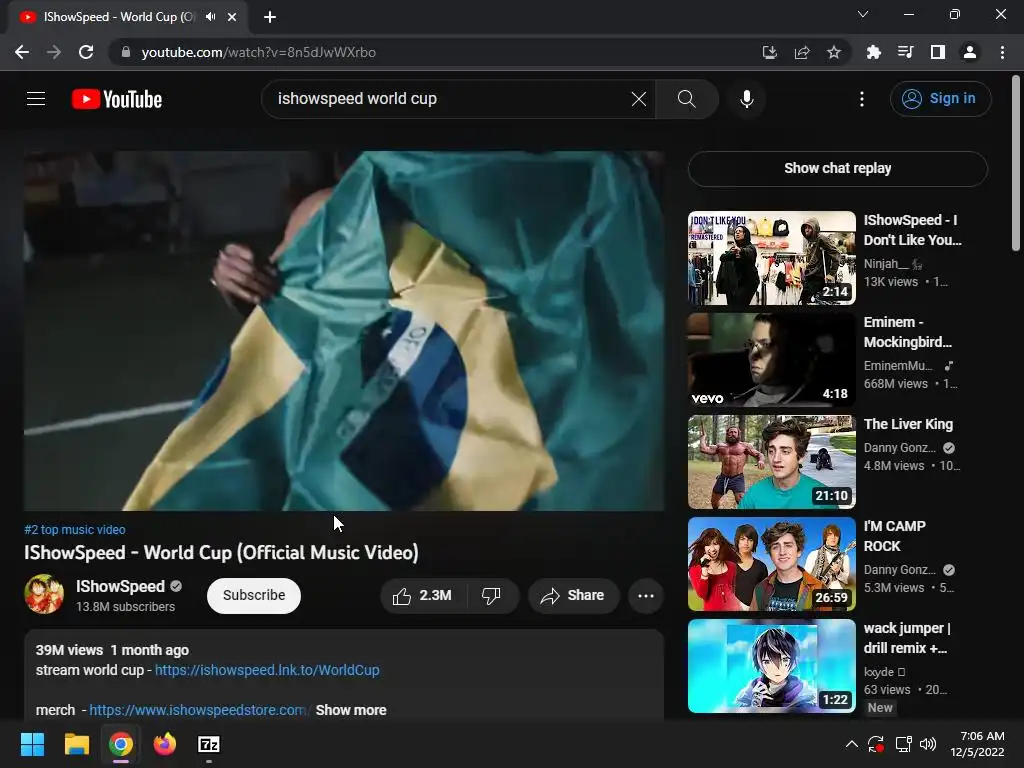Click the #2 top music video link

[x=74, y=530]
